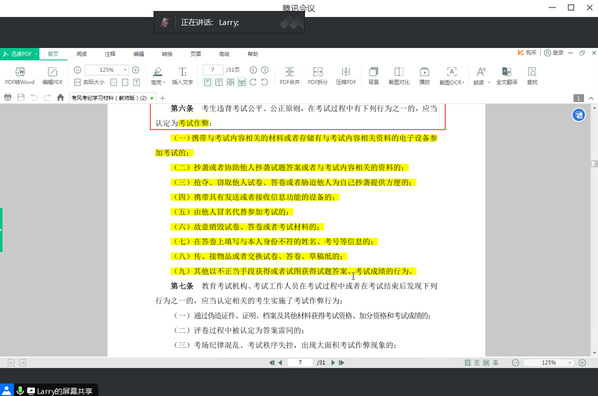The image size is (598, 396).
Task: Unmute Larry's microphone in meeting banner
Action: [x=165, y=23]
